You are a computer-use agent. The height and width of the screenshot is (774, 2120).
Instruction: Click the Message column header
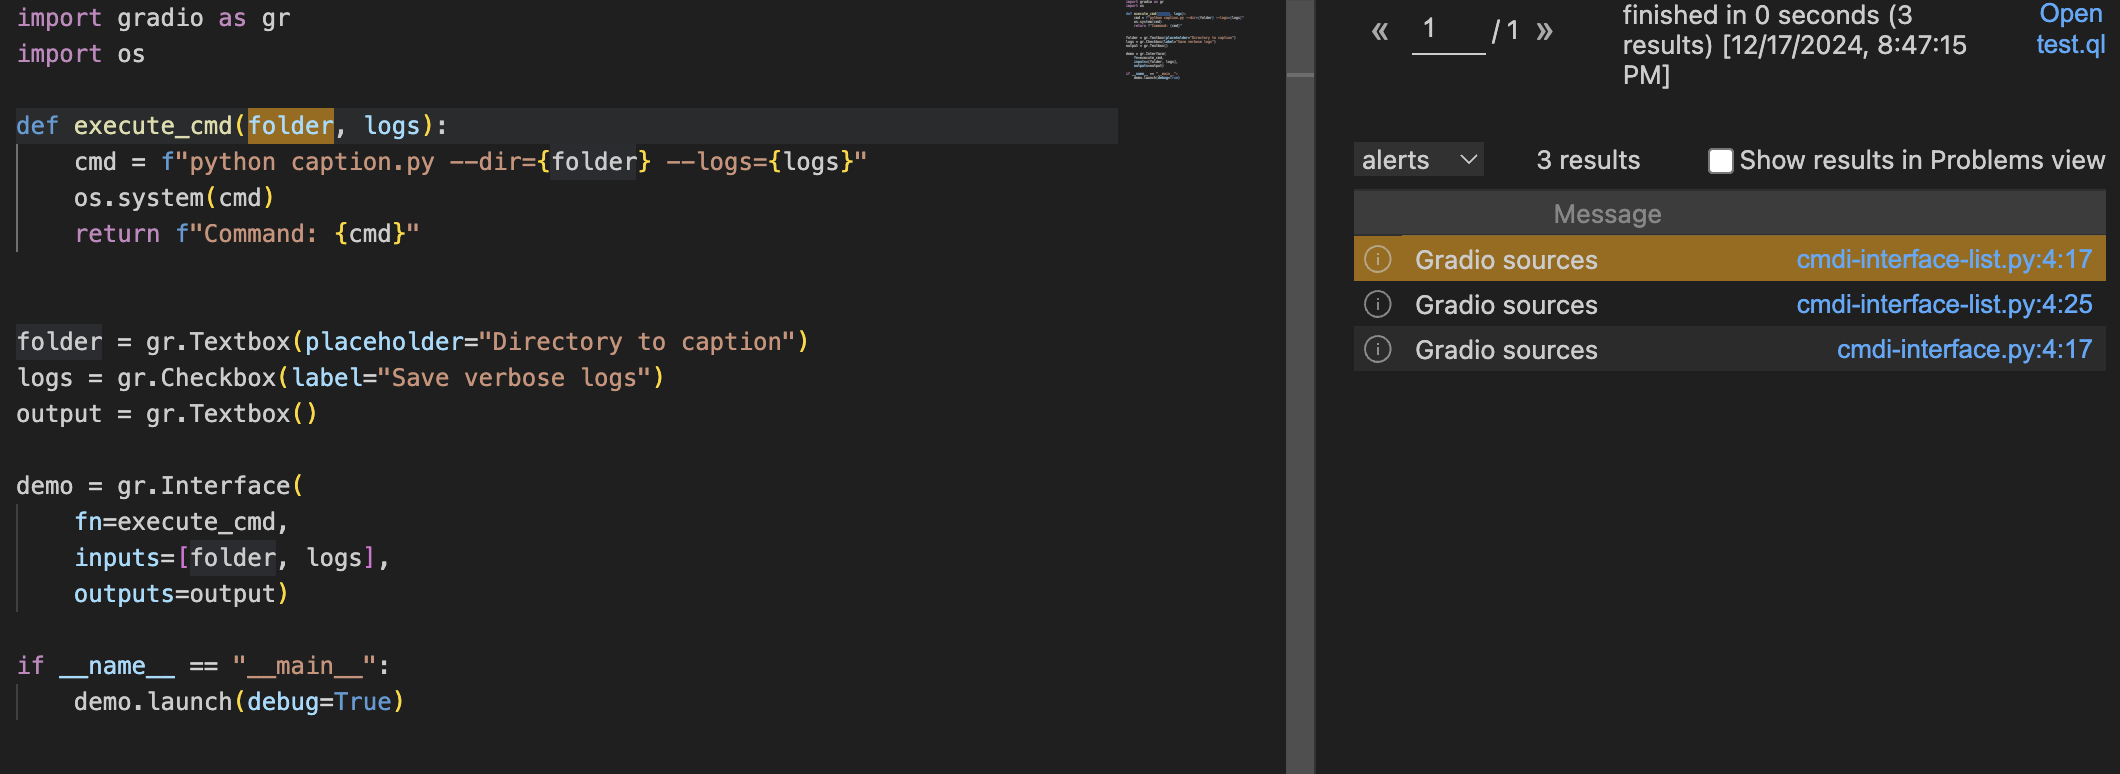[x=1607, y=214]
